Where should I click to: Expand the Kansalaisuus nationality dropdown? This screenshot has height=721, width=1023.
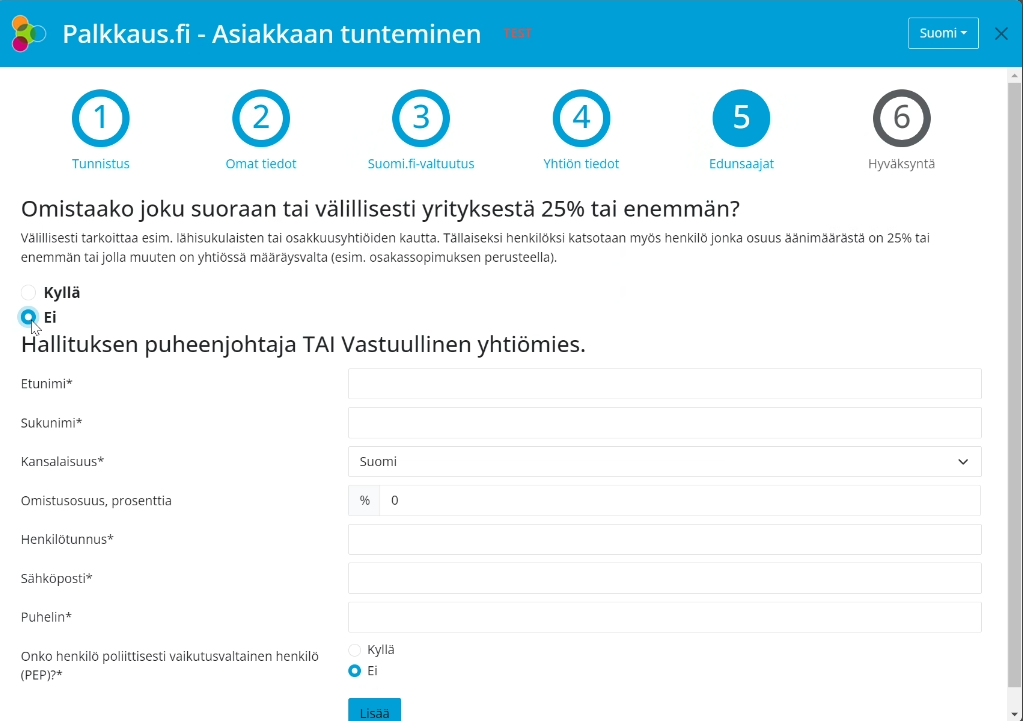tap(664, 462)
